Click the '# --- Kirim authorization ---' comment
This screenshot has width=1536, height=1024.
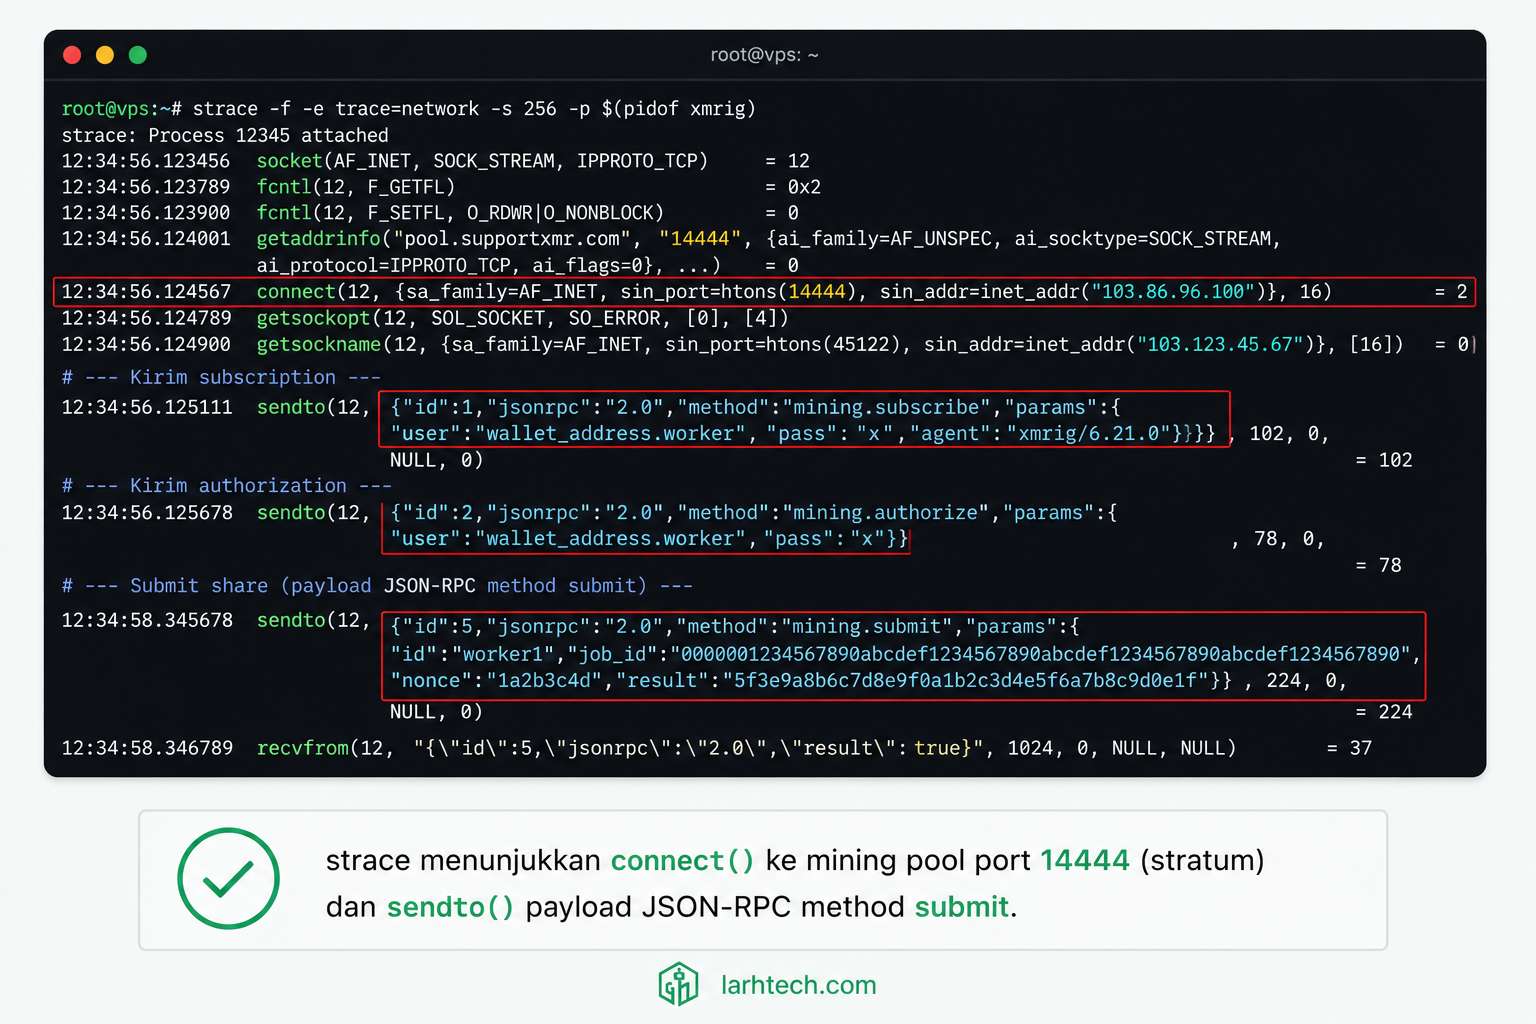(x=227, y=485)
